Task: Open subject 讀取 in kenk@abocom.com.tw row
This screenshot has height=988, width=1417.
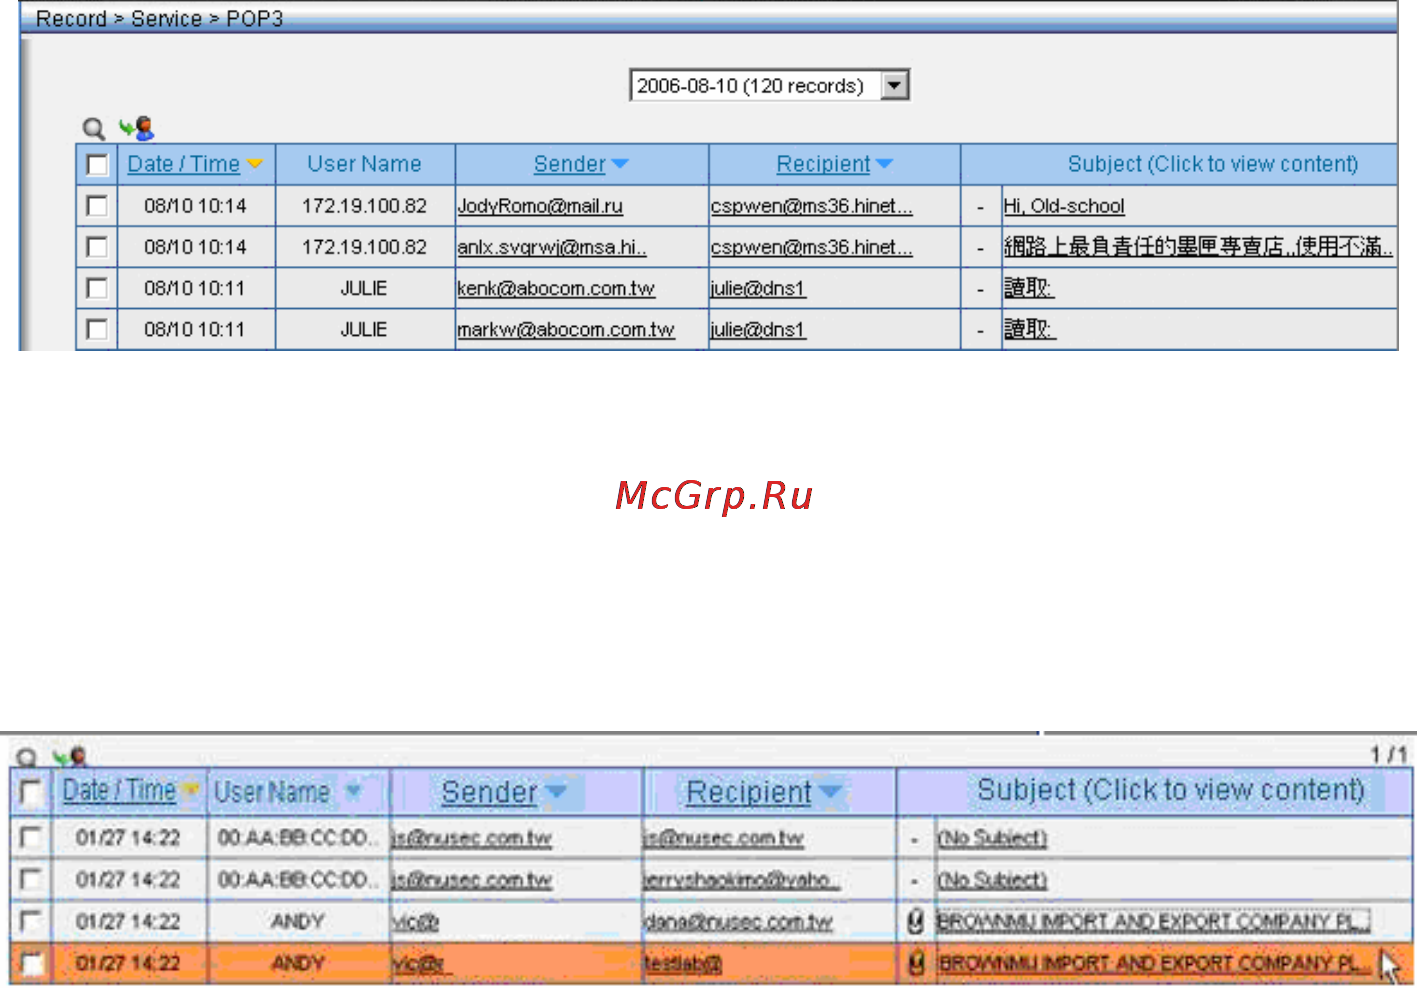Action: coord(1029,288)
